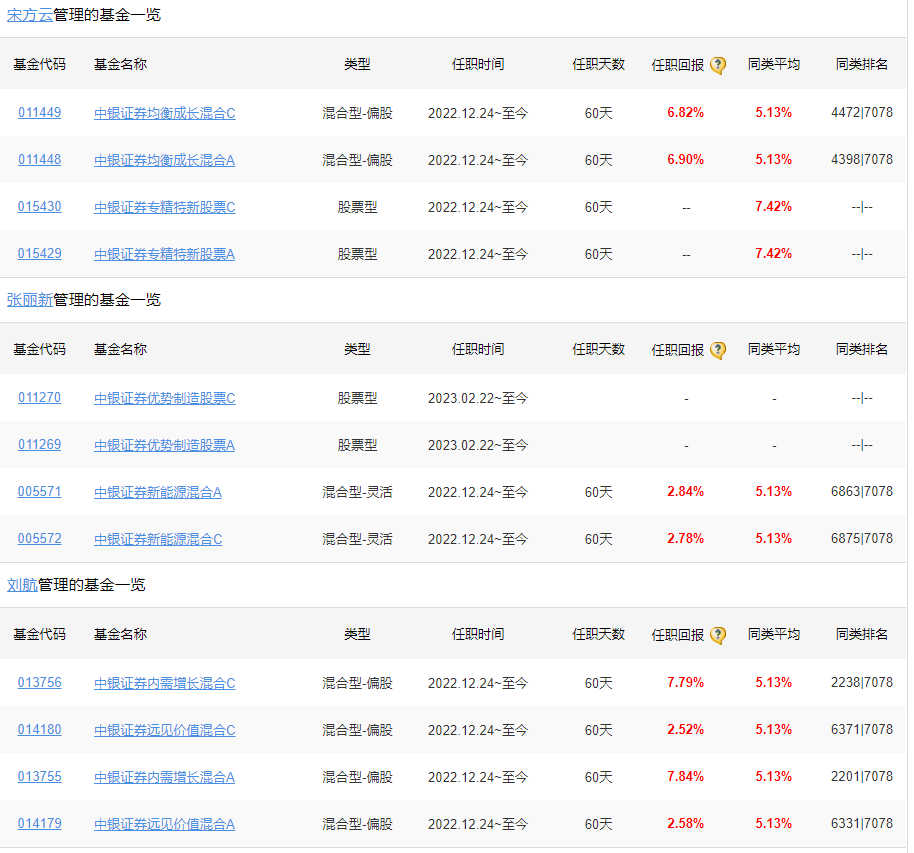Select the 2.58% return value
This screenshot has height=853, width=914.
pyautogui.click(x=686, y=824)
